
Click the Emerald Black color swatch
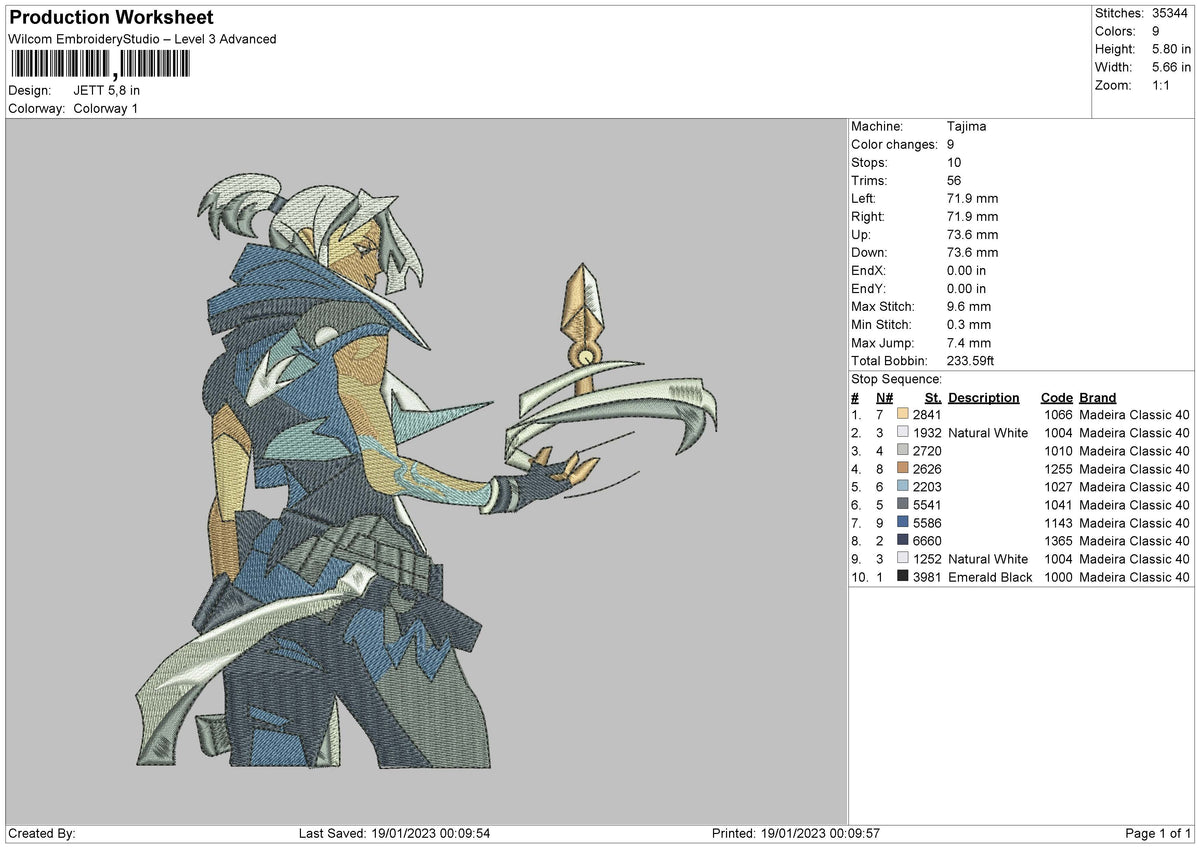tap(903, 577)
